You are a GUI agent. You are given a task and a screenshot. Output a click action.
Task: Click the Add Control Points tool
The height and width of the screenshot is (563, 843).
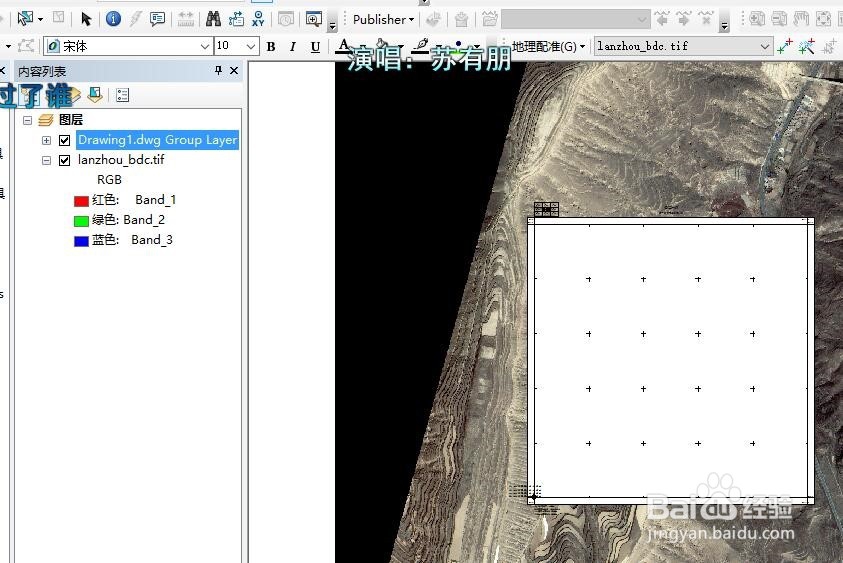pos(785,46)
